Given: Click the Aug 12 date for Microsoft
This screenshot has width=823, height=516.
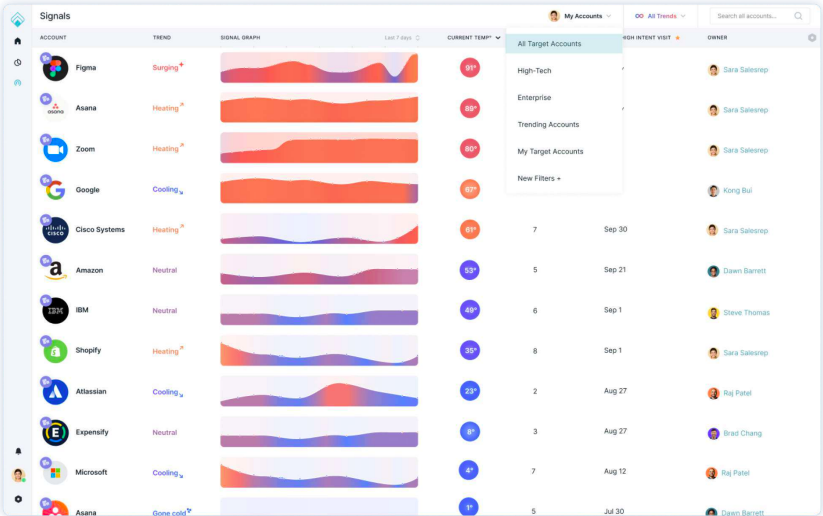Looking at the screenshot, I should click(615, 471).
